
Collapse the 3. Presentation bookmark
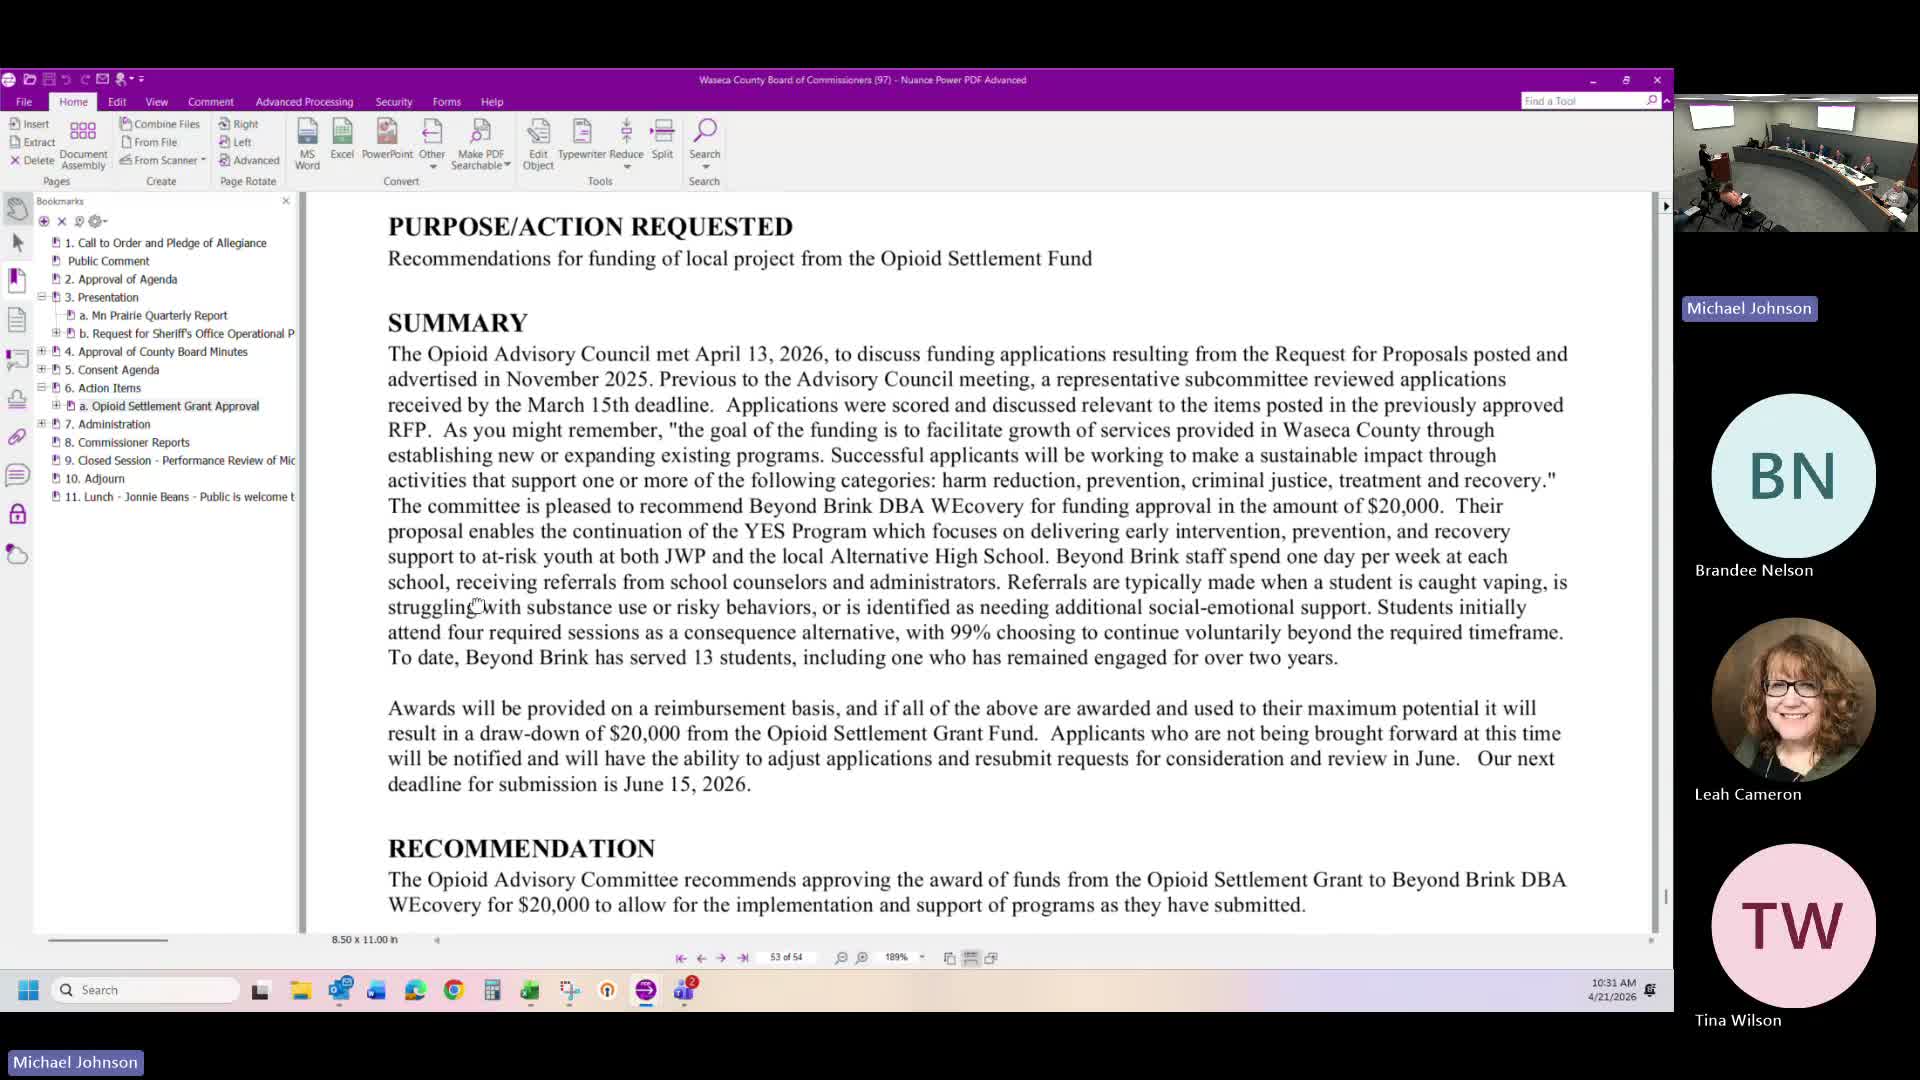click(x=42, y=297)
